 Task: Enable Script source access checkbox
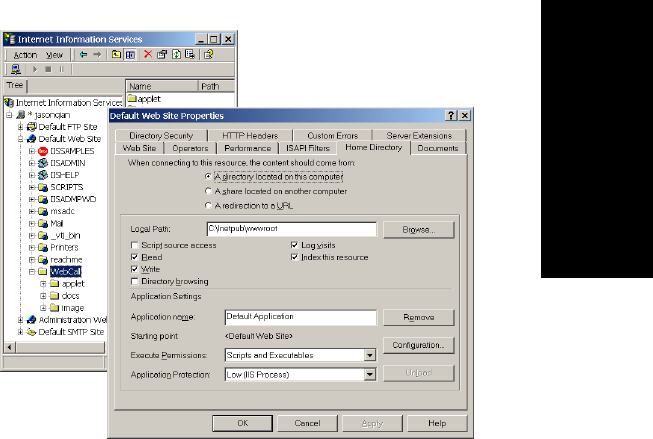(135, 245)
